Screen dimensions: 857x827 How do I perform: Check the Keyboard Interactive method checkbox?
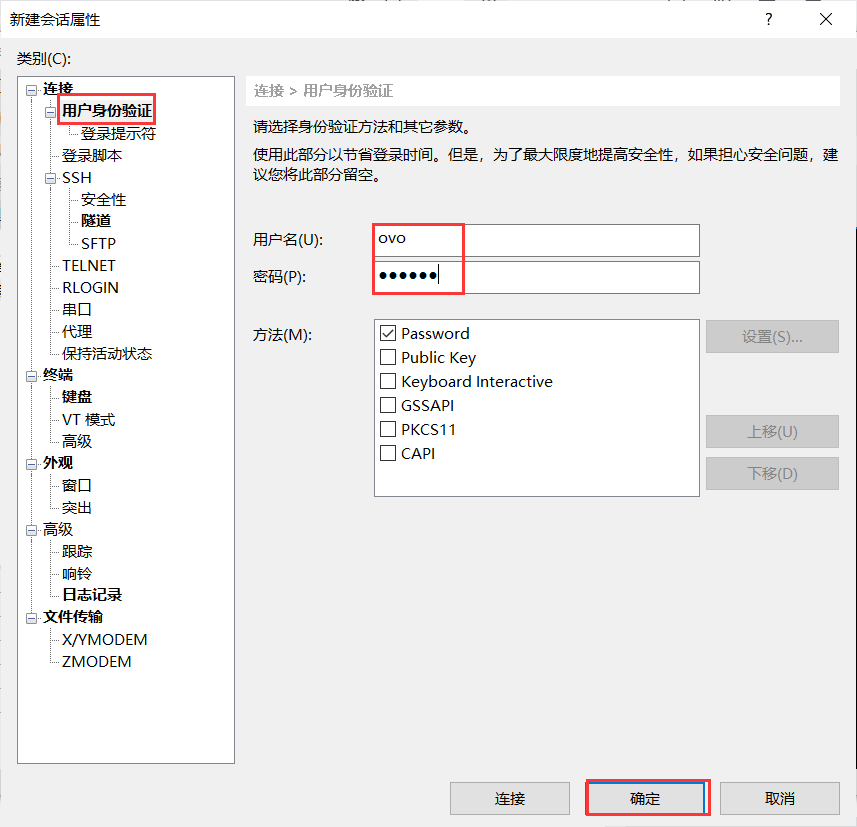(388, 382)
